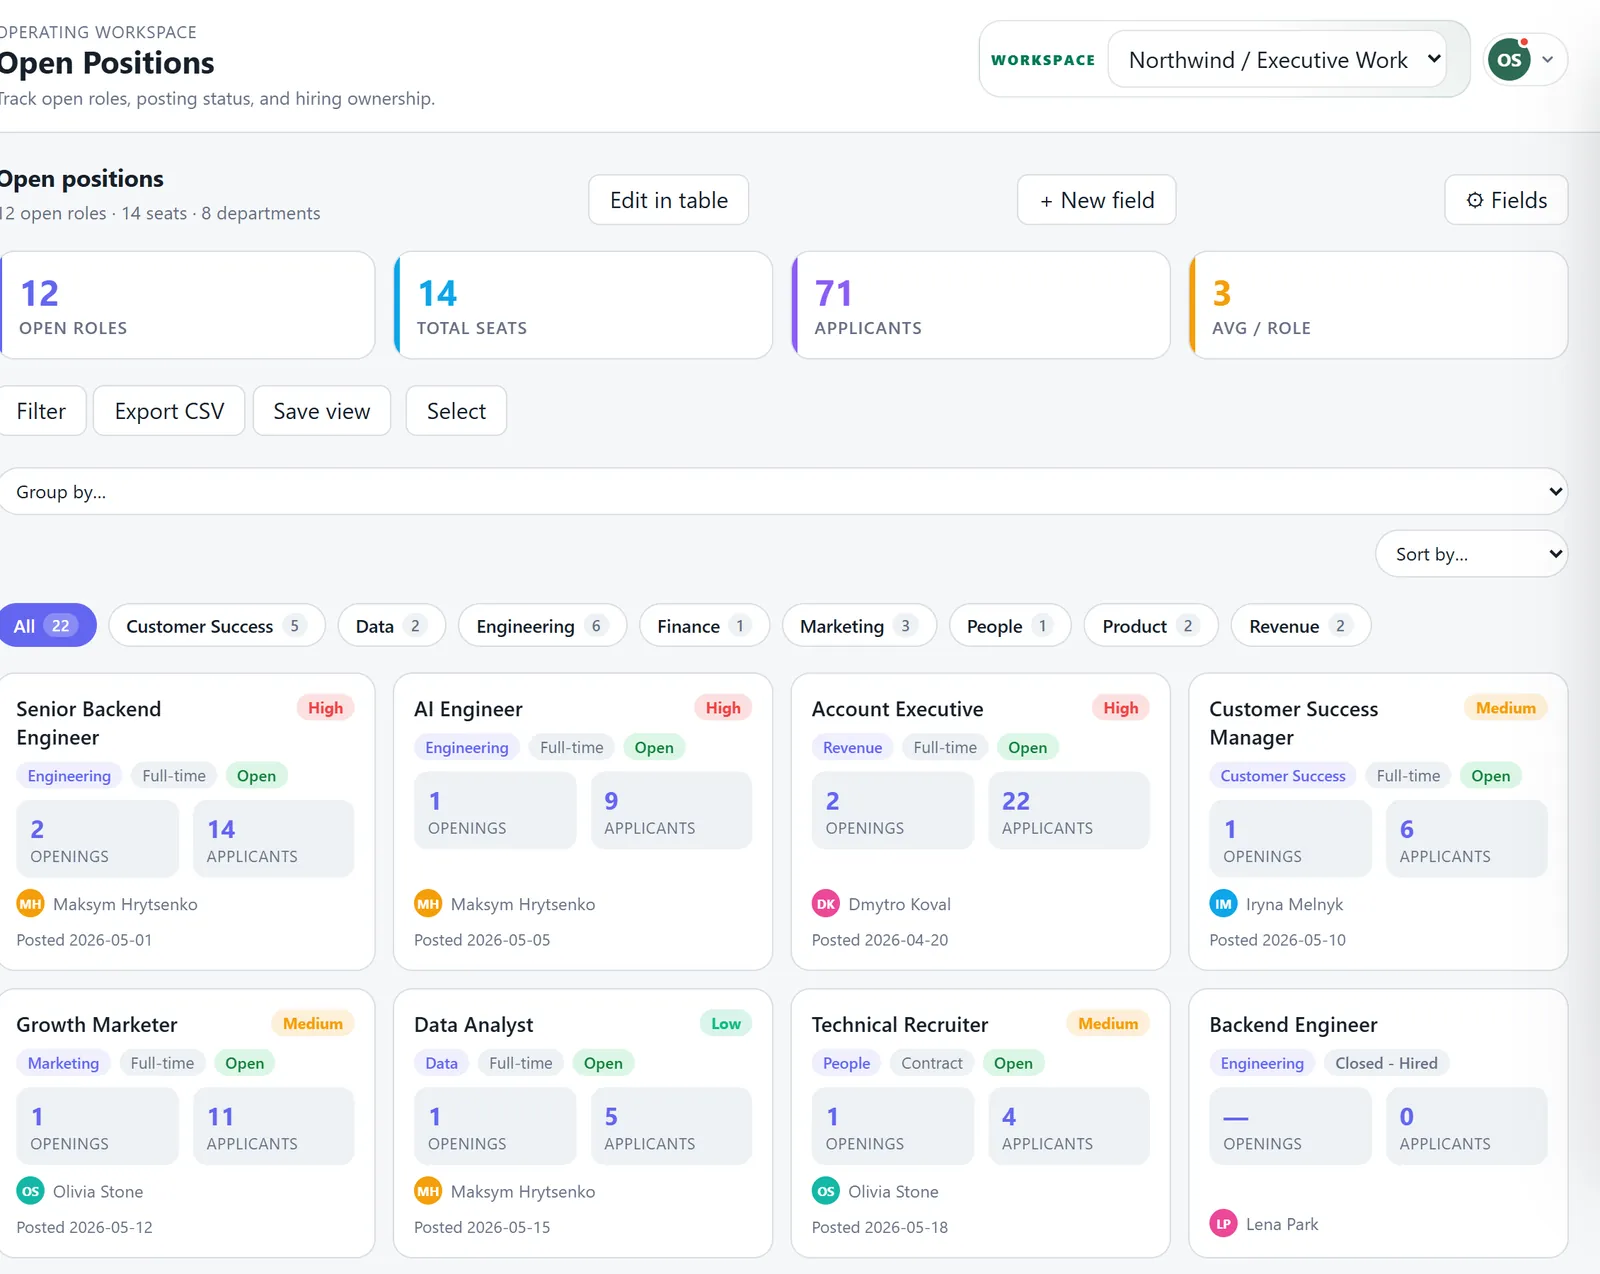This screenshot has width=1600, height=1274.
Task: Show the Engineering department tab
Action: tap(542, 626)
